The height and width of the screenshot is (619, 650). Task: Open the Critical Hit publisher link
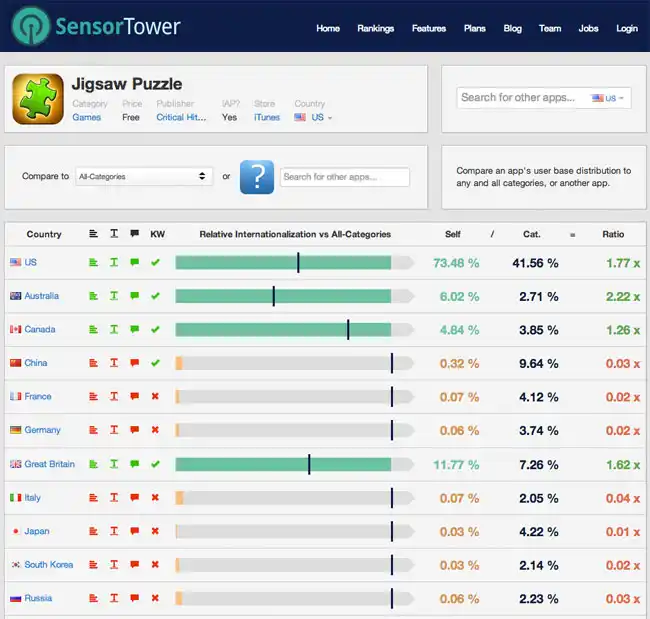tap(181, 117)
